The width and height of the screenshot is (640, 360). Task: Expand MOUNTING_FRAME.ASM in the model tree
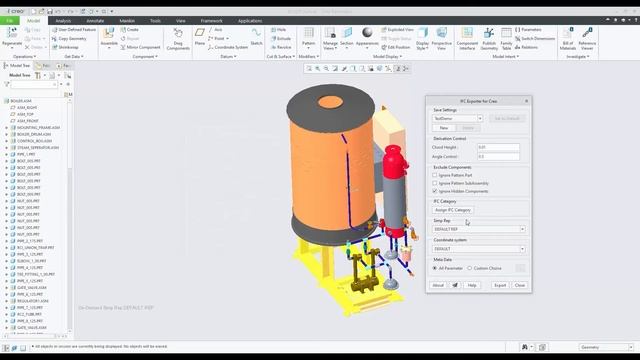tap(6, 128)
